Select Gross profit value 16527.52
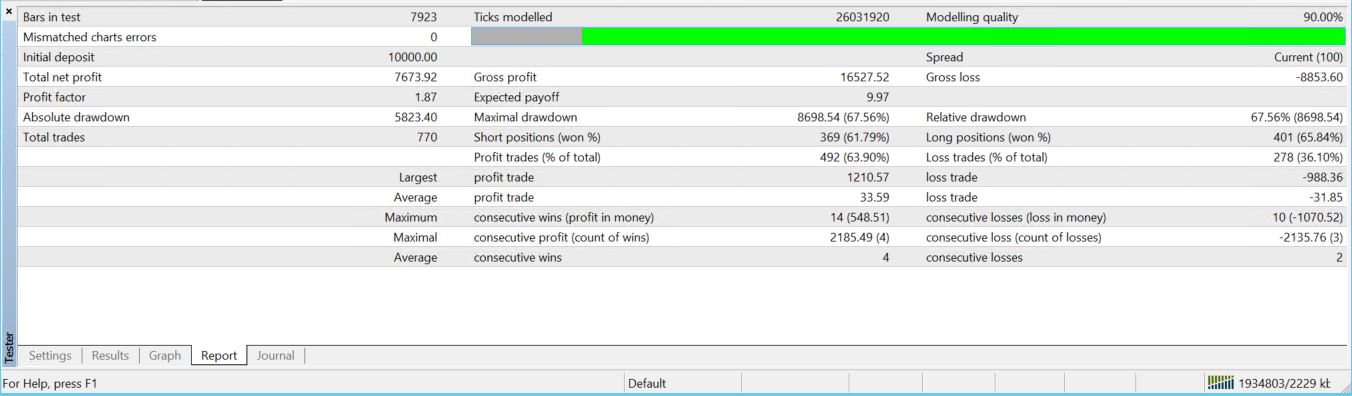The height and width of the screenshot is (396, 1352). (865, 77)
